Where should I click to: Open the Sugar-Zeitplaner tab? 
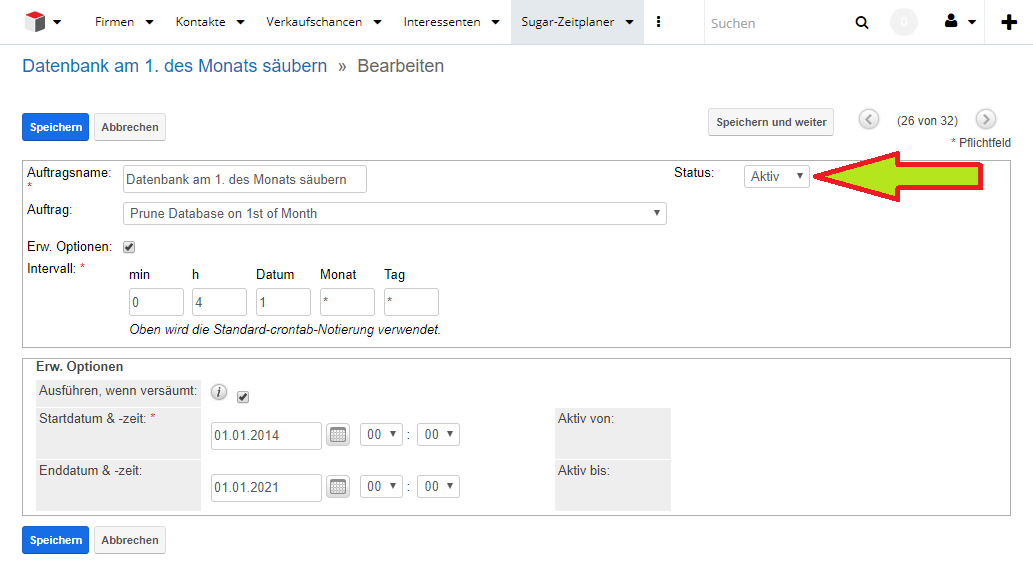[x=567, y=22]
